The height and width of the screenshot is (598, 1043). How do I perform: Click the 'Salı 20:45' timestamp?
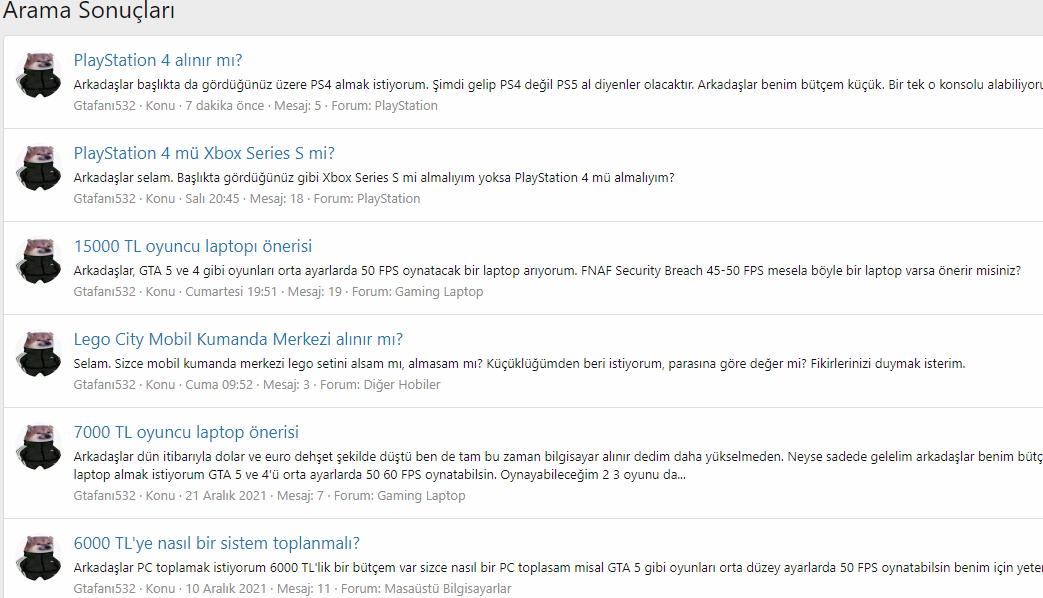coord(212,199)
